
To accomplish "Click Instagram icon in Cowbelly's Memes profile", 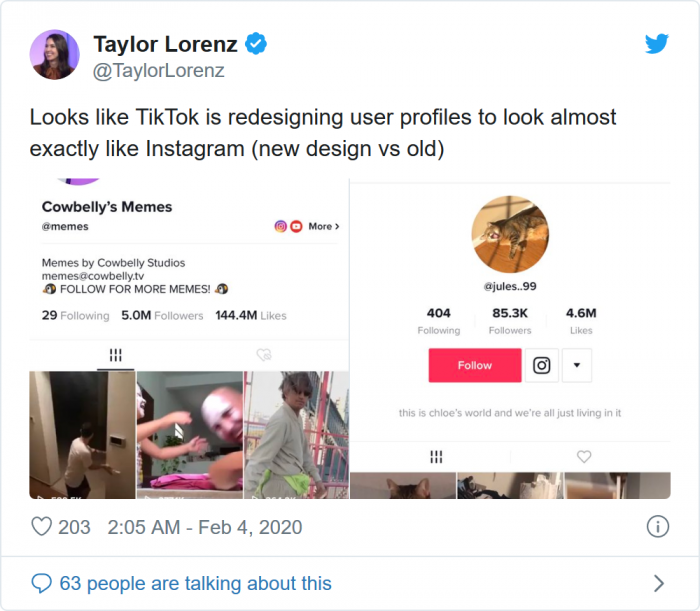I will (x=281, y=226).
